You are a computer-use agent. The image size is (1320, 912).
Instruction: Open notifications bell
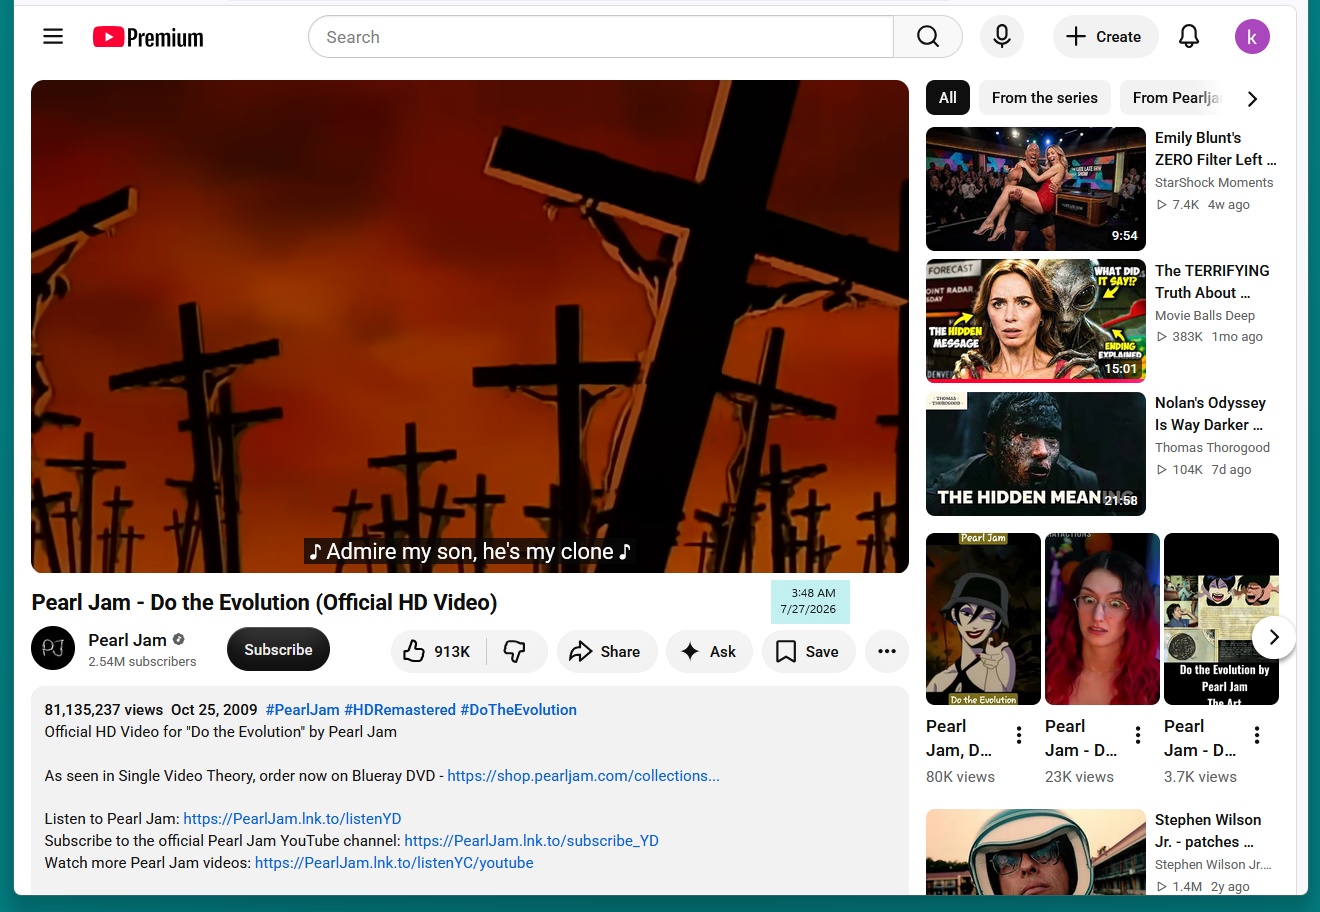(1189, 37)
